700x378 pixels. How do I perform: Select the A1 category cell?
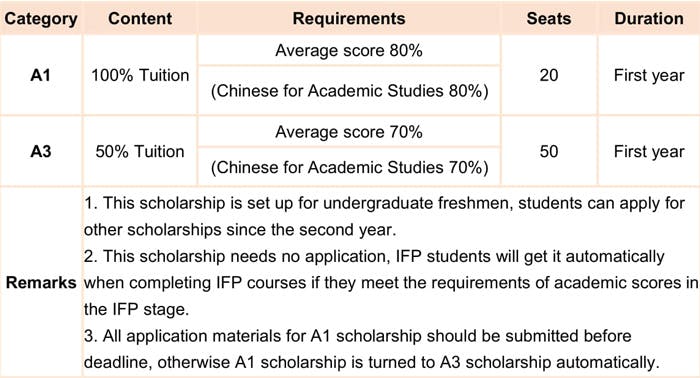point(41,75)
